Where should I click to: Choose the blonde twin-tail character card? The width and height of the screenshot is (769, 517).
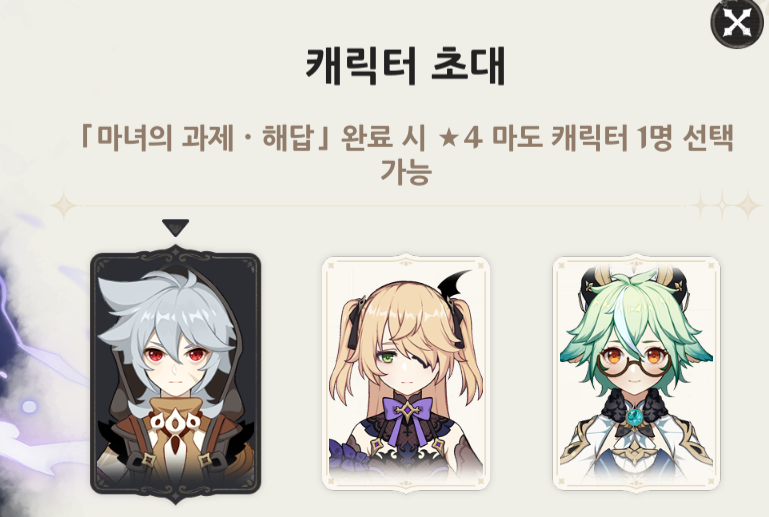point(406,374)
